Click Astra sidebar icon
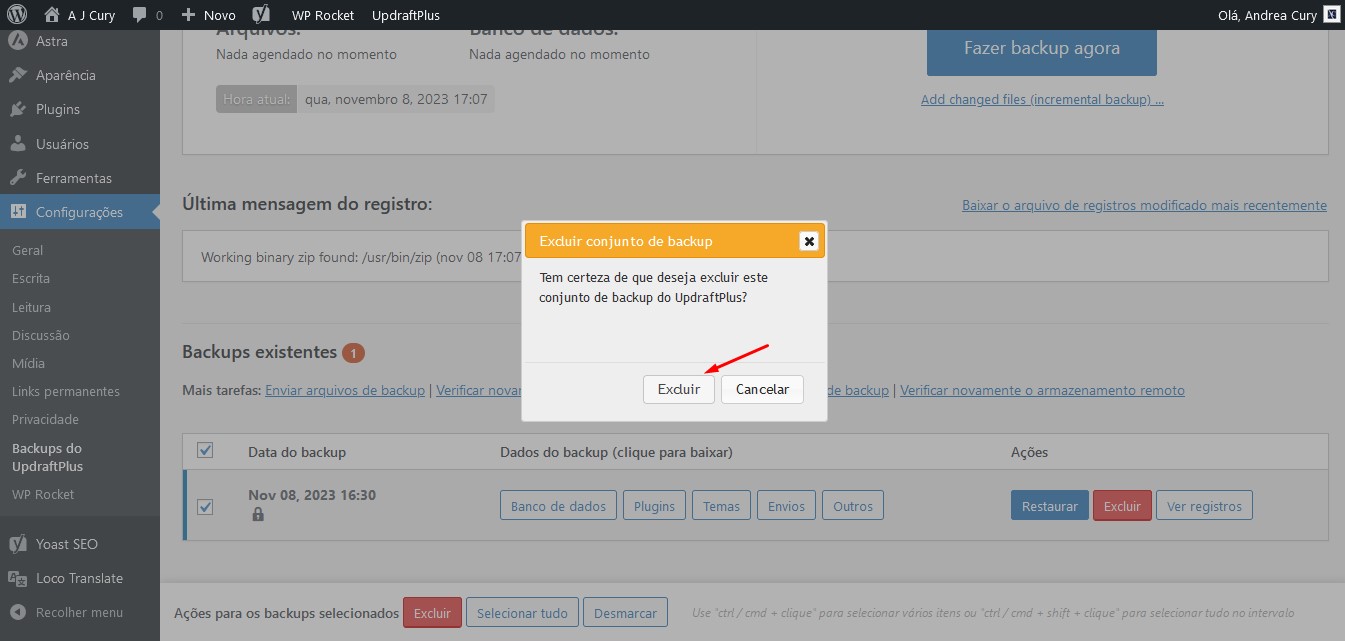1345x641 pixels. coord(17,41)
